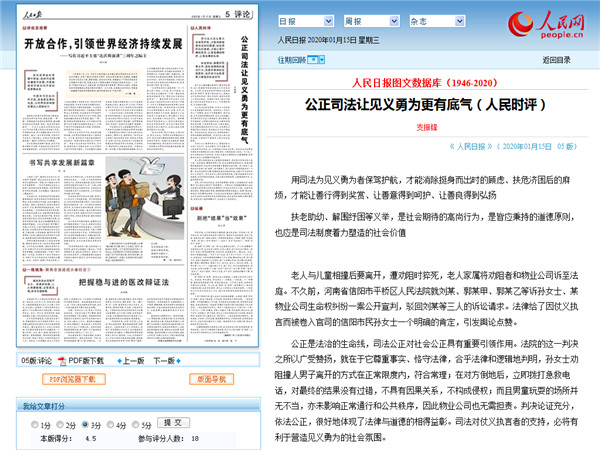
Task: Click the date 人民日报 2020年01月15日 星期三
Action: 329,40
